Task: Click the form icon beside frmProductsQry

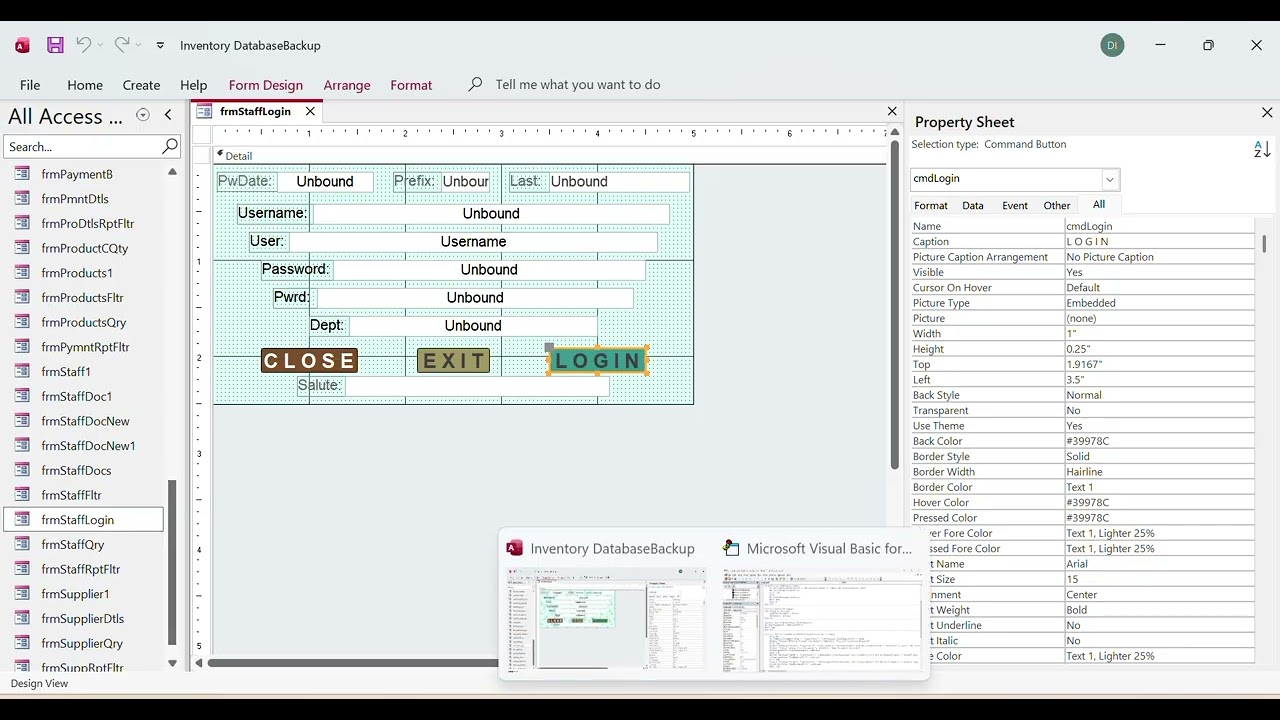Action: [x=22, y=322]
